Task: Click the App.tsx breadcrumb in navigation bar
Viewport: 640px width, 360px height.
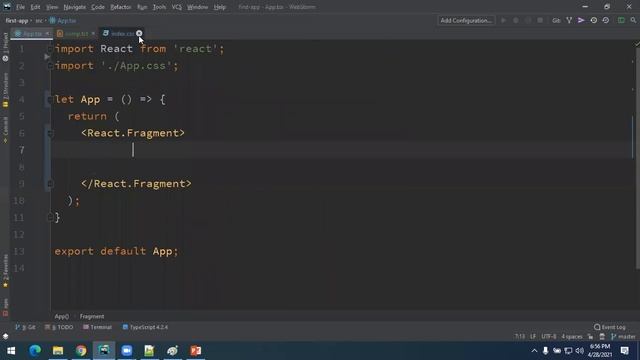Action: click(x=63, y=20)
